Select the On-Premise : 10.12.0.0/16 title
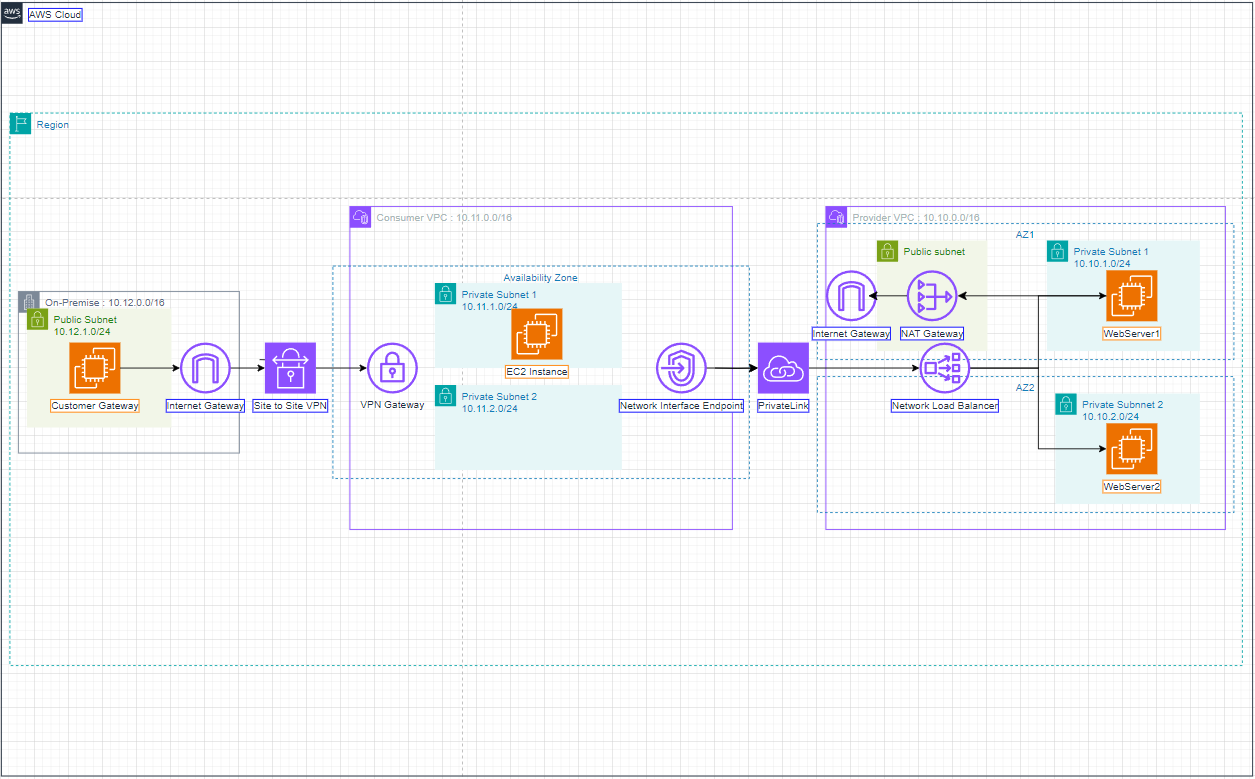This screenshot has width=1255, height=779. pyautogui.click(x=105, y=302)
